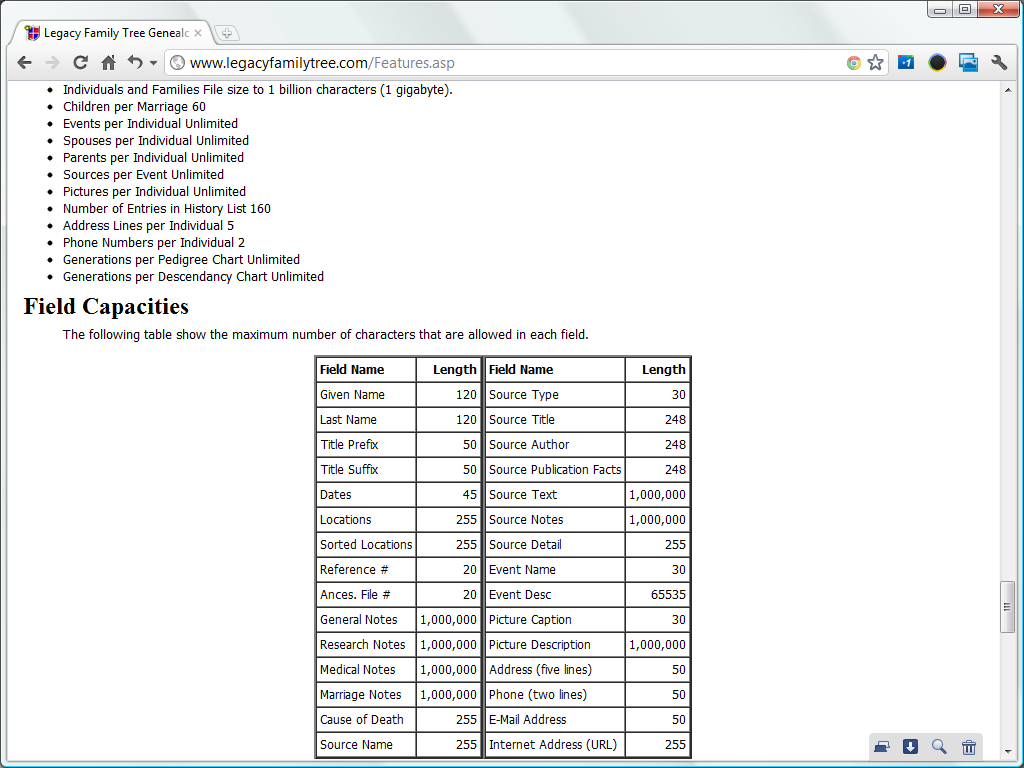Close the Legacy Family Tree tab
Viewport: 1024px width, 768px height.
click(198, 33)
